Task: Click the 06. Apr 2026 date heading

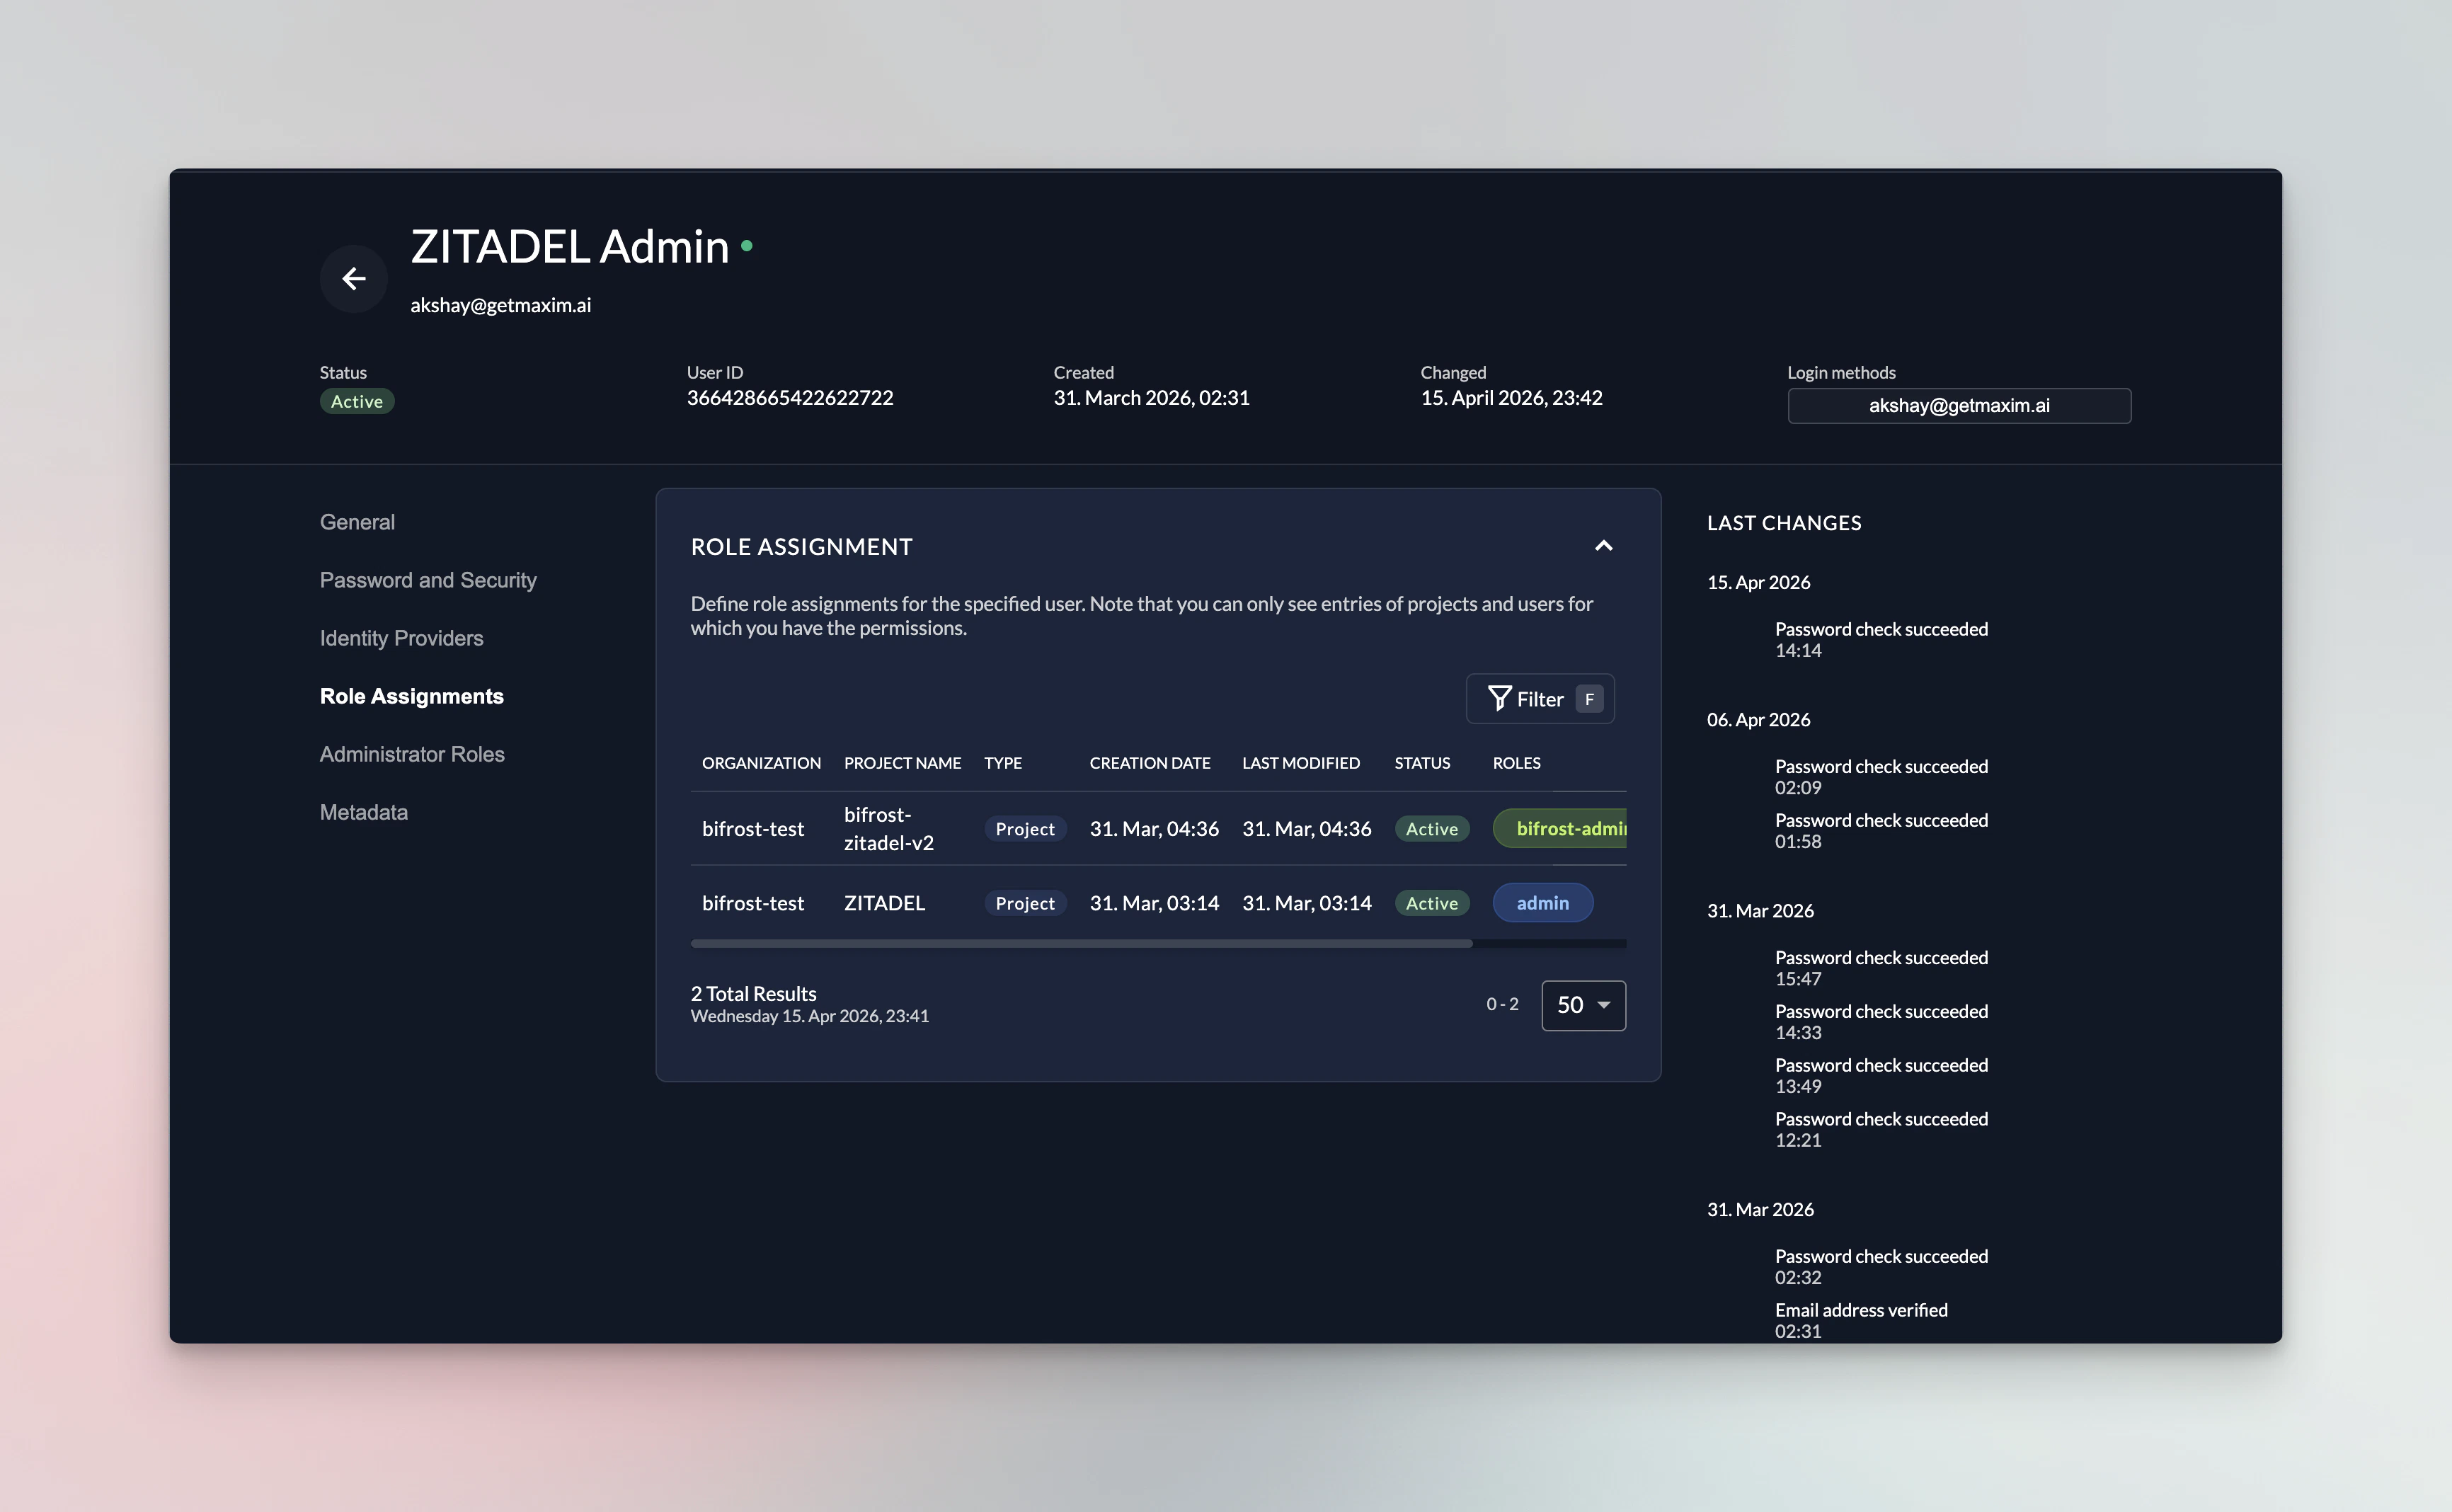Action: [1758, 720]
